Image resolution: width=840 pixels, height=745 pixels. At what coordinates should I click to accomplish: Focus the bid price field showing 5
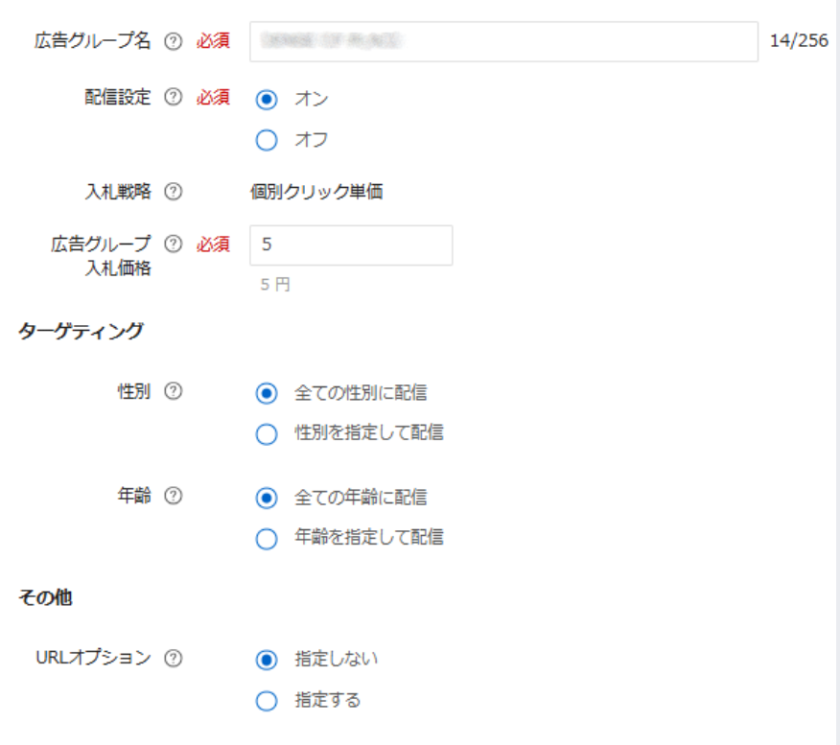click(351, 245)
